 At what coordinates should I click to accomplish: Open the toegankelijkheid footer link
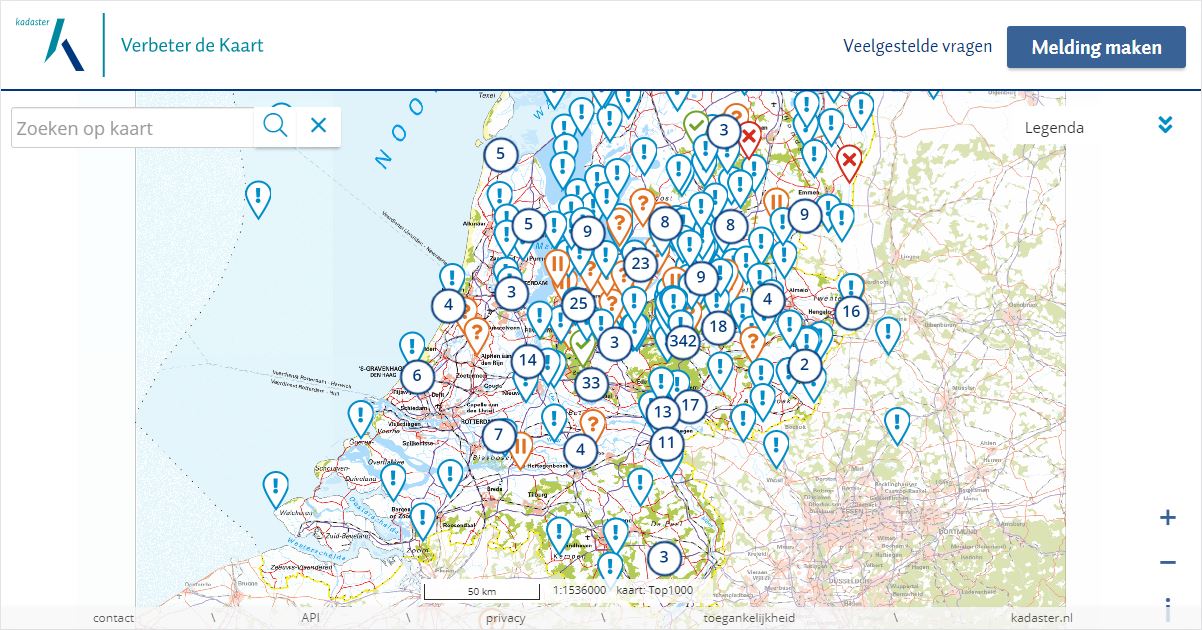[749, 618]
